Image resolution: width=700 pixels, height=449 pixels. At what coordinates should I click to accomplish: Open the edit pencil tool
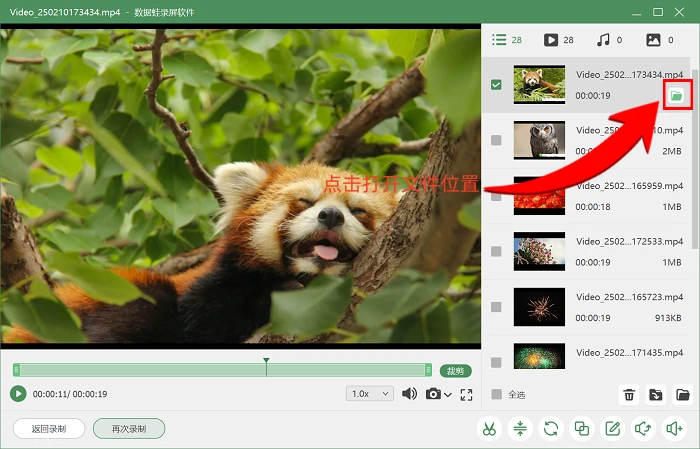tap(612, 429)
